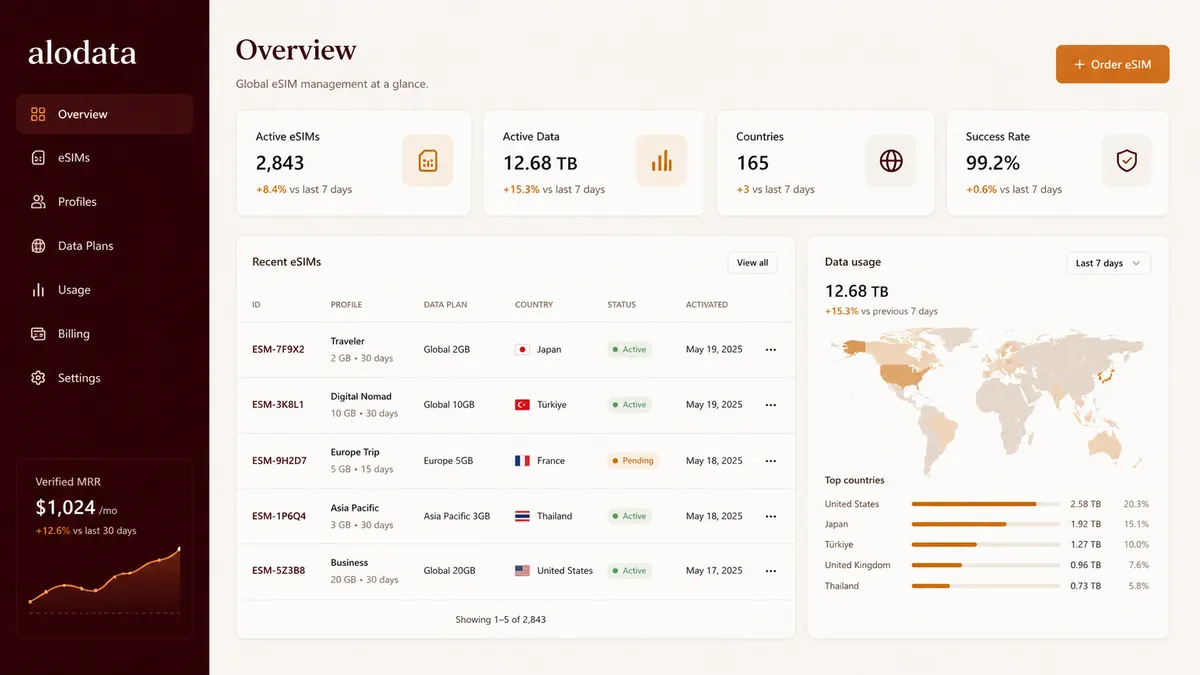
Task: Click the Usage bar chart icon in sidebar
Action: point(38,290)
